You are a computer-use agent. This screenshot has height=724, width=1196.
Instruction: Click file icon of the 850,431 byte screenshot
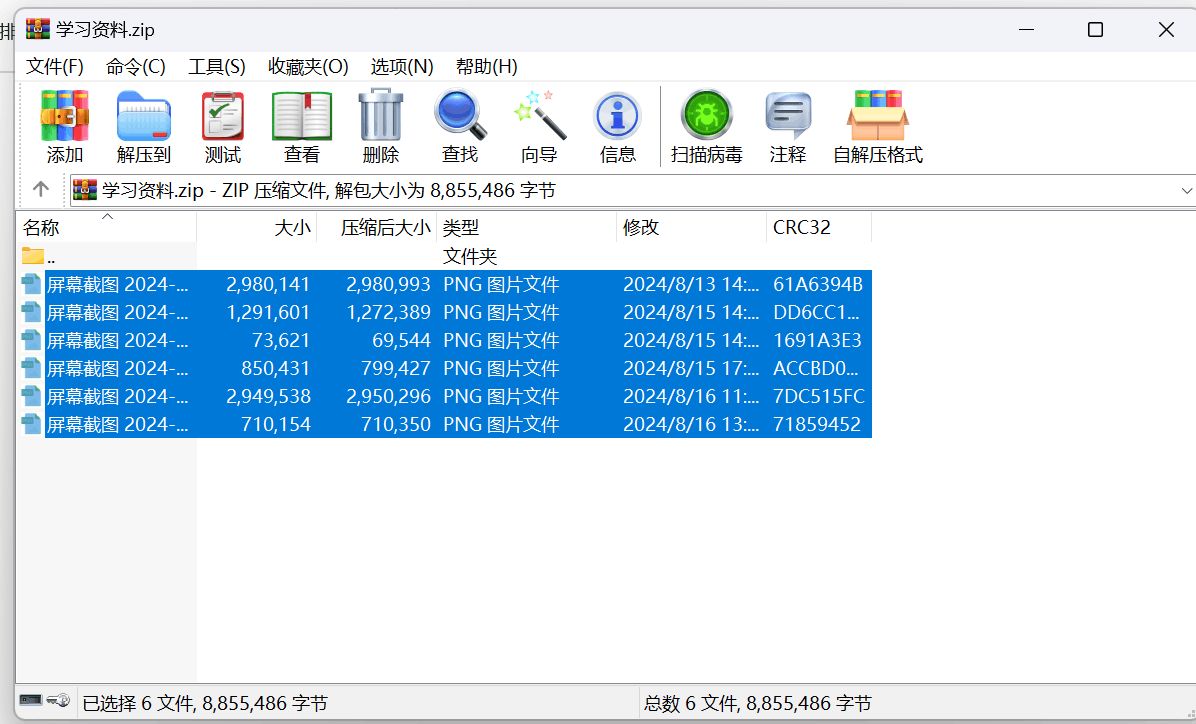click(x=31, y=368)
